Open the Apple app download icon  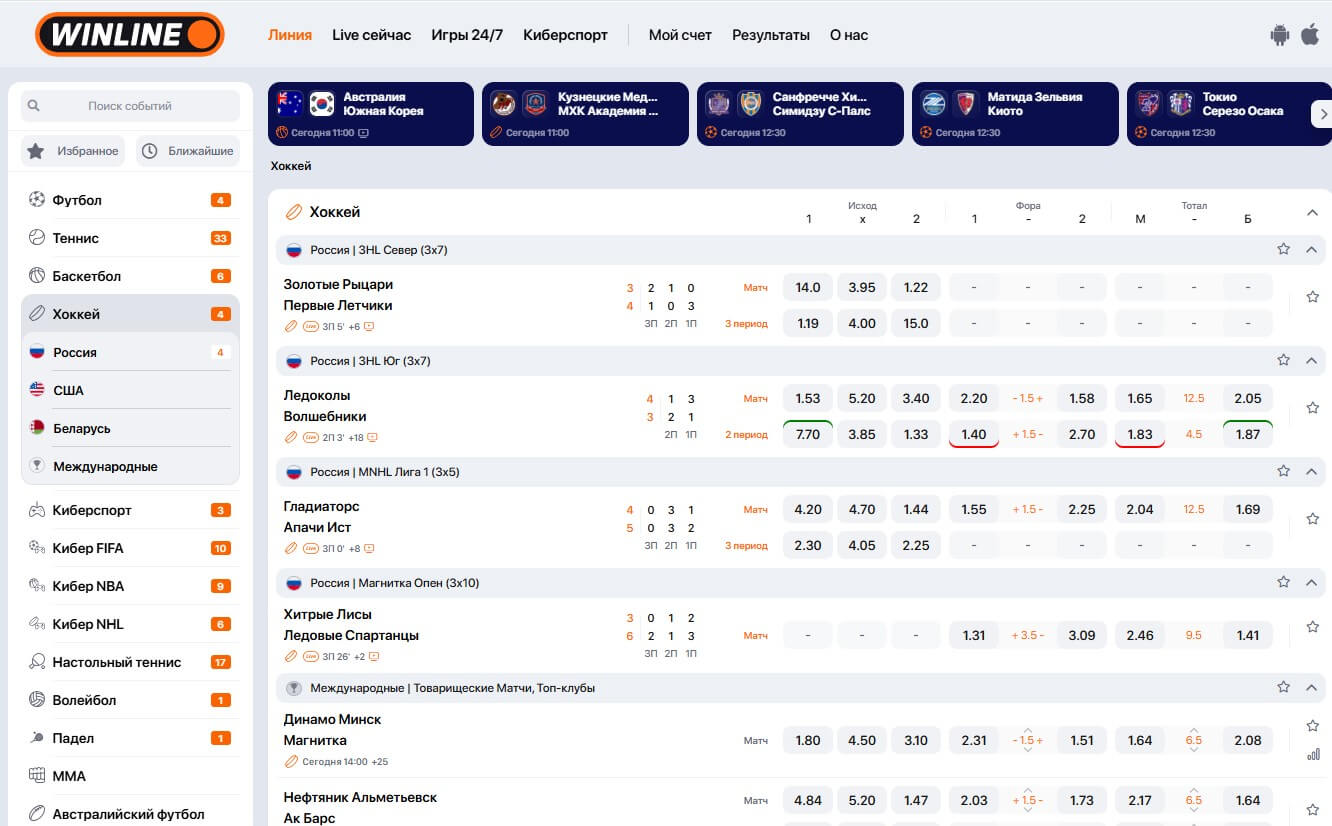[x=1310, y=35]
